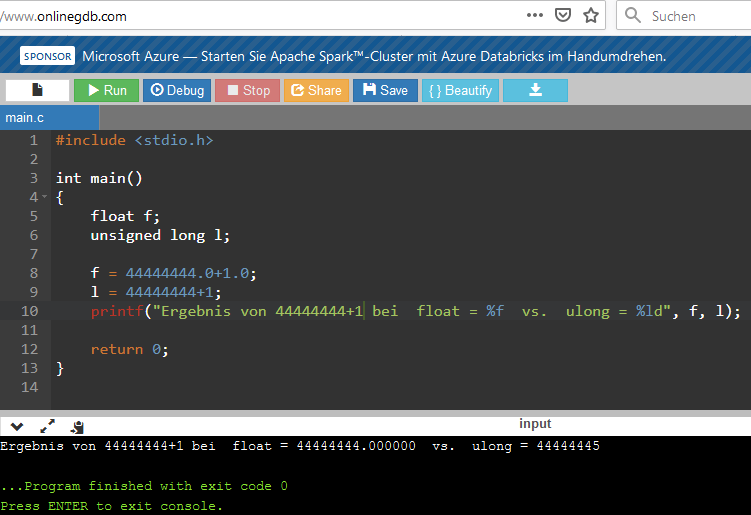Click on 'l = 44444444+1;' line
The image size is (751, 515).
pyautogui.click(x=156, y=292)
